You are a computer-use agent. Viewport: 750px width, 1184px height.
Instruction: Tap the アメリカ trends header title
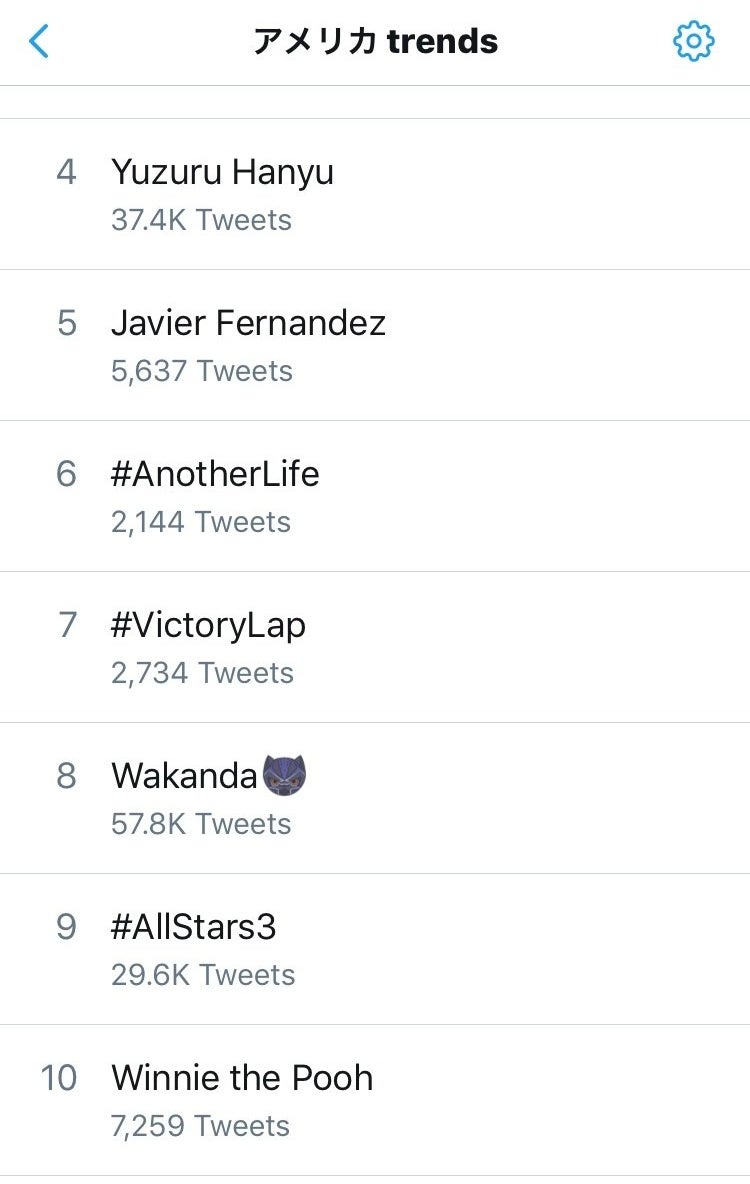(375, 41)
